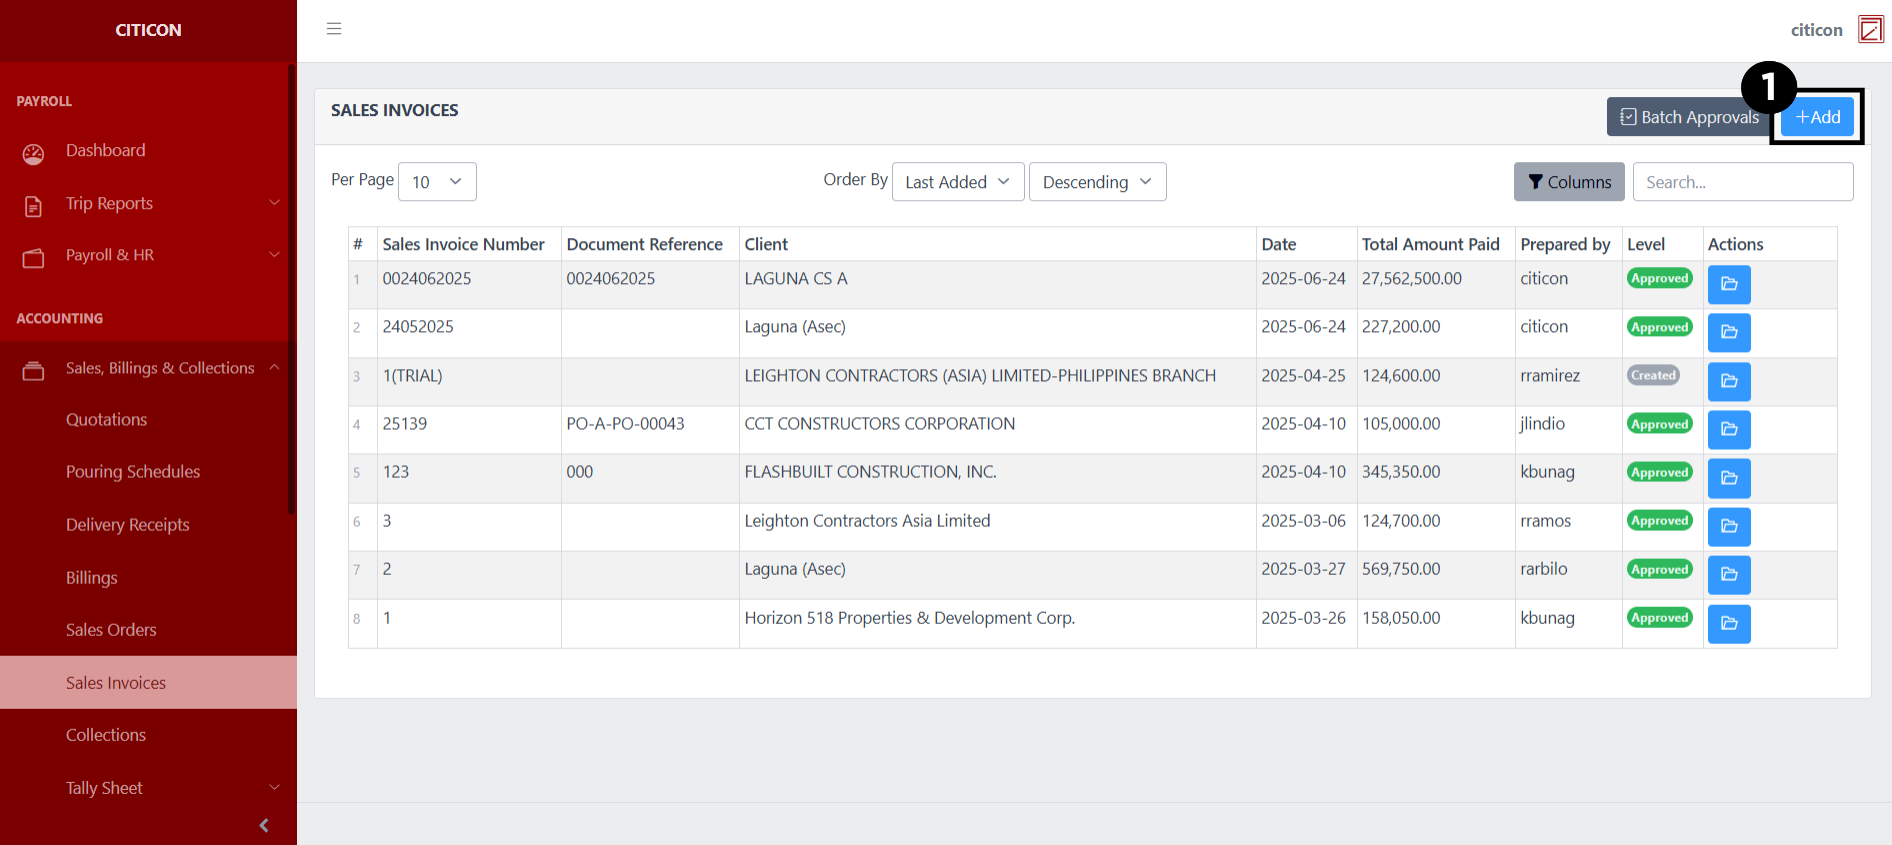Open the Last Added order-by dropdown

tap(958, 182)
